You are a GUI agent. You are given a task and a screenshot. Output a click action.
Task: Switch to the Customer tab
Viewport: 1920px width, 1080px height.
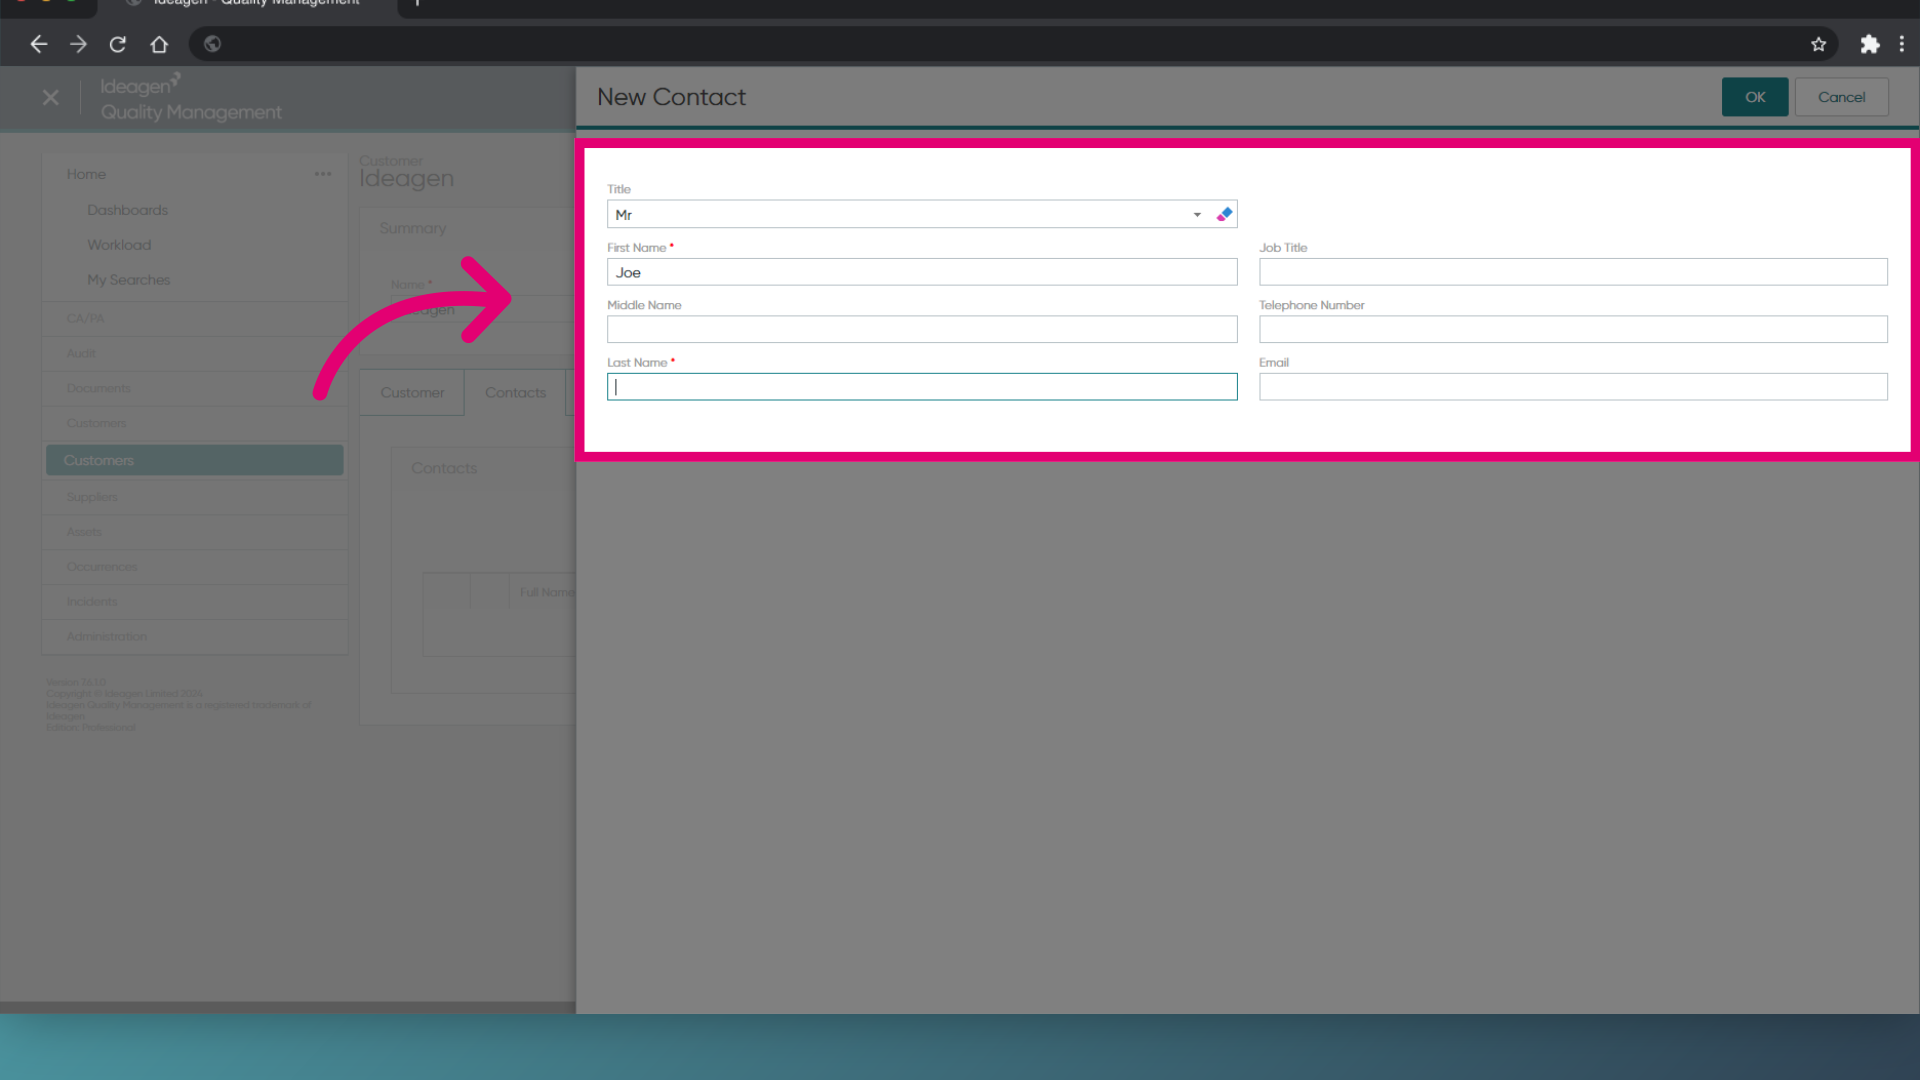(x=412, y=393)
